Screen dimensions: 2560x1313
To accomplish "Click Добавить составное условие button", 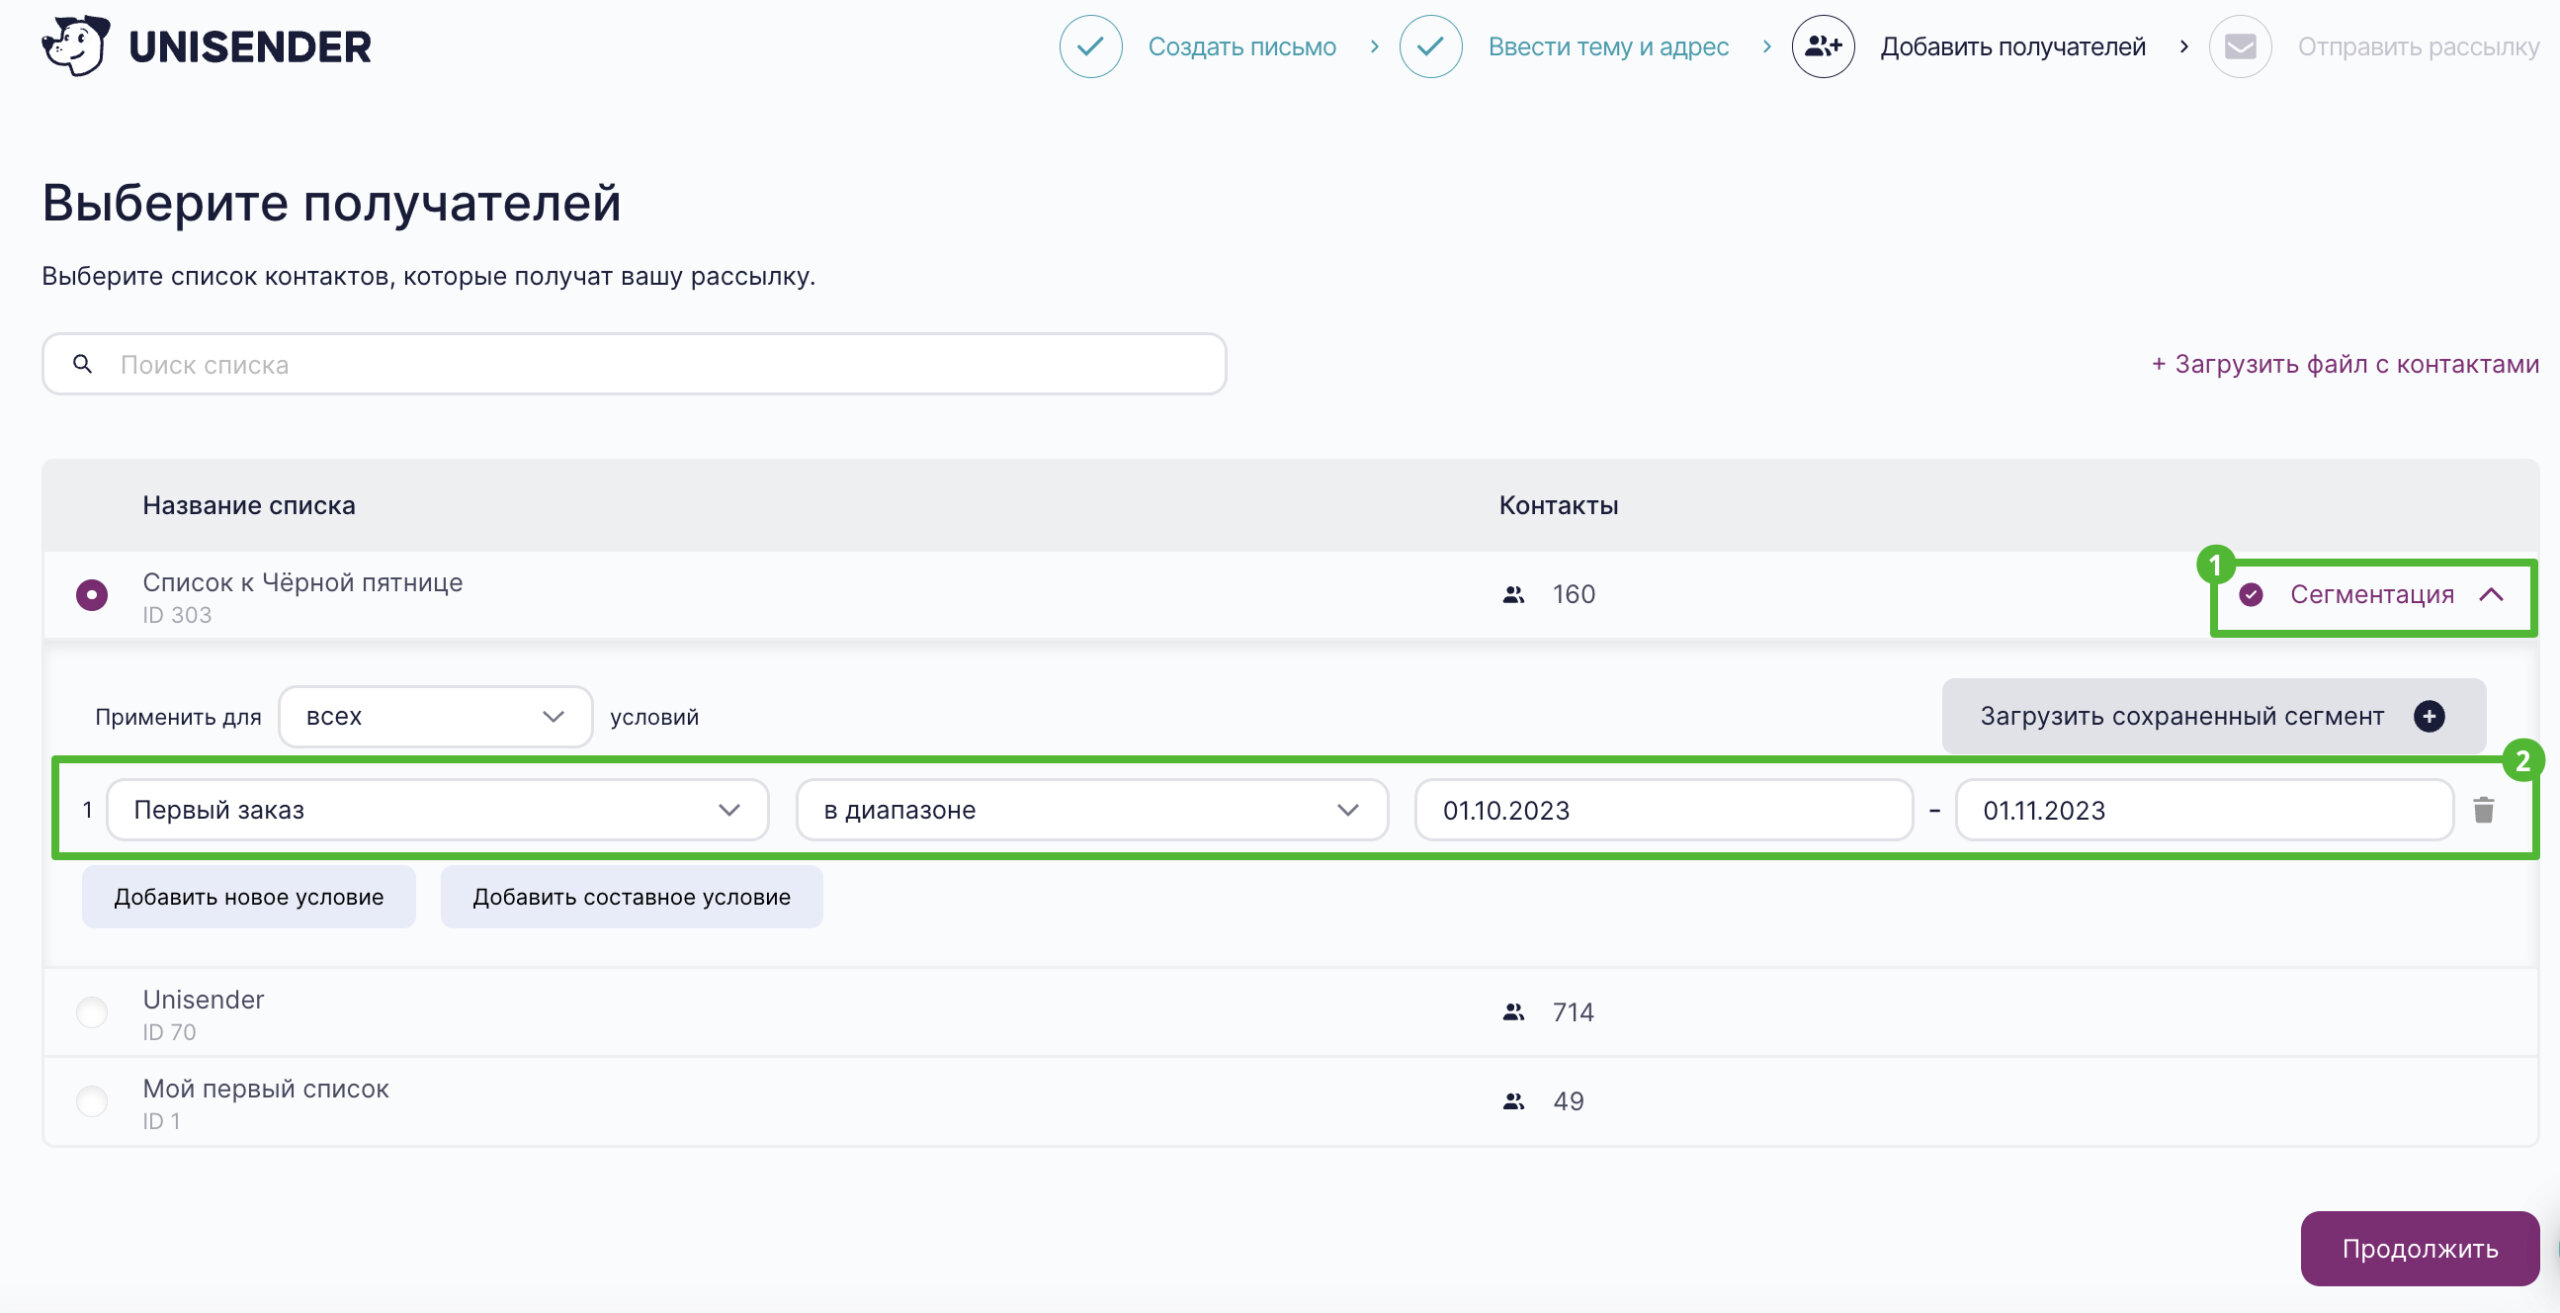I will coord(631,897).
